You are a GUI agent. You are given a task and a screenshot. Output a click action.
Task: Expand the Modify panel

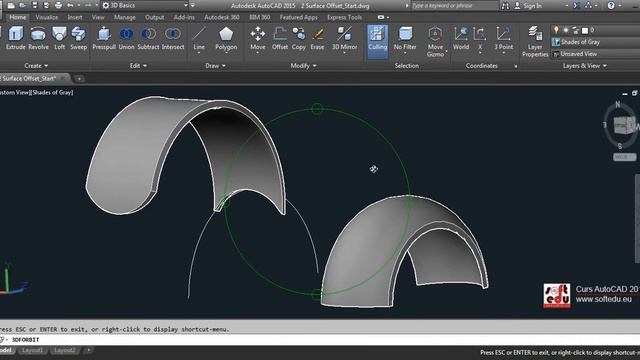tap(303, 66)
